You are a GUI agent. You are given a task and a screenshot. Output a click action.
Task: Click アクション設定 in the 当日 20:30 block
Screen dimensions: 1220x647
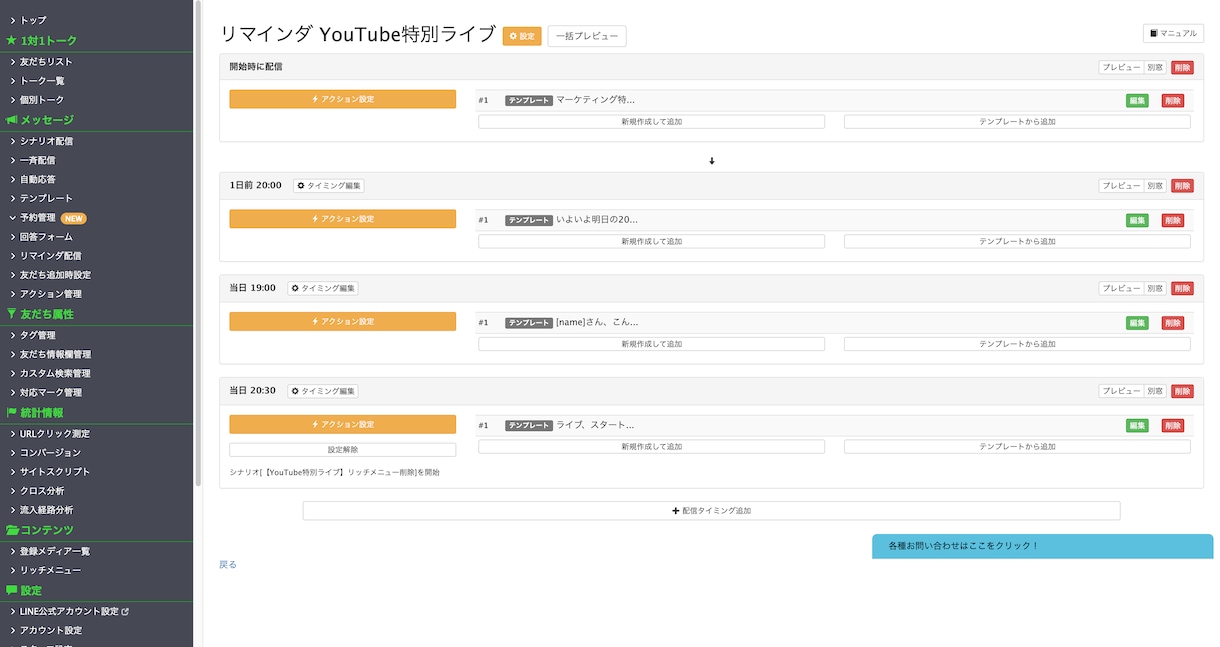coord(343,424)
